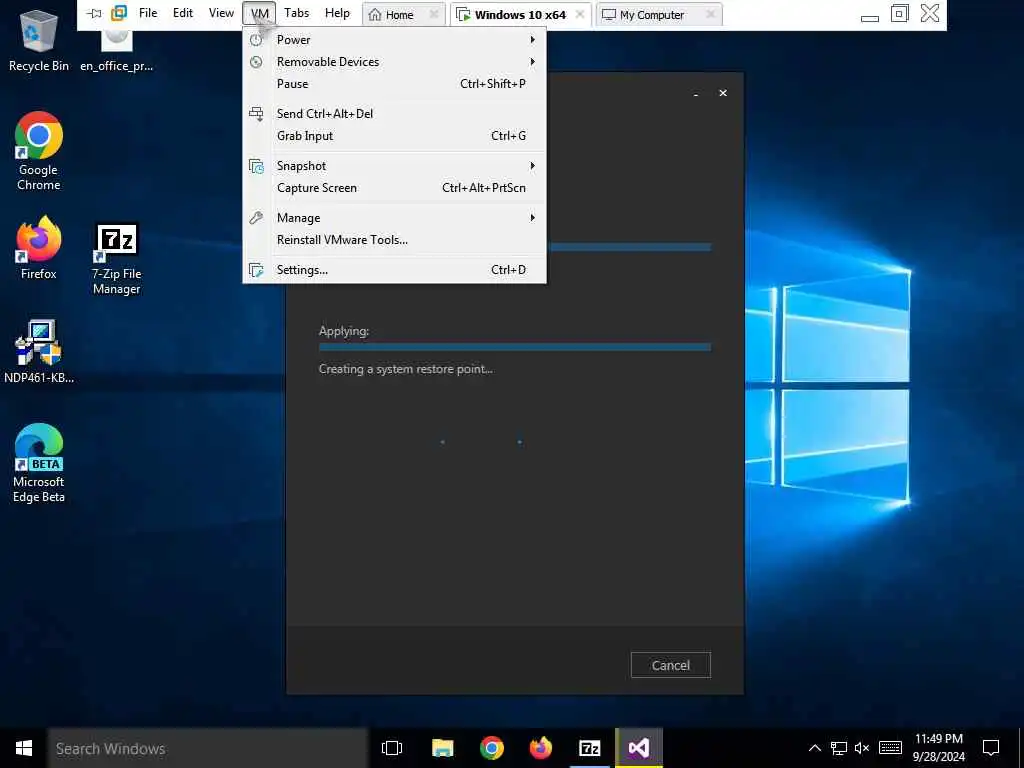Click the Removable Devices disc icon
This screenshot has width=1024, height=768.
[x=256, y=62]
